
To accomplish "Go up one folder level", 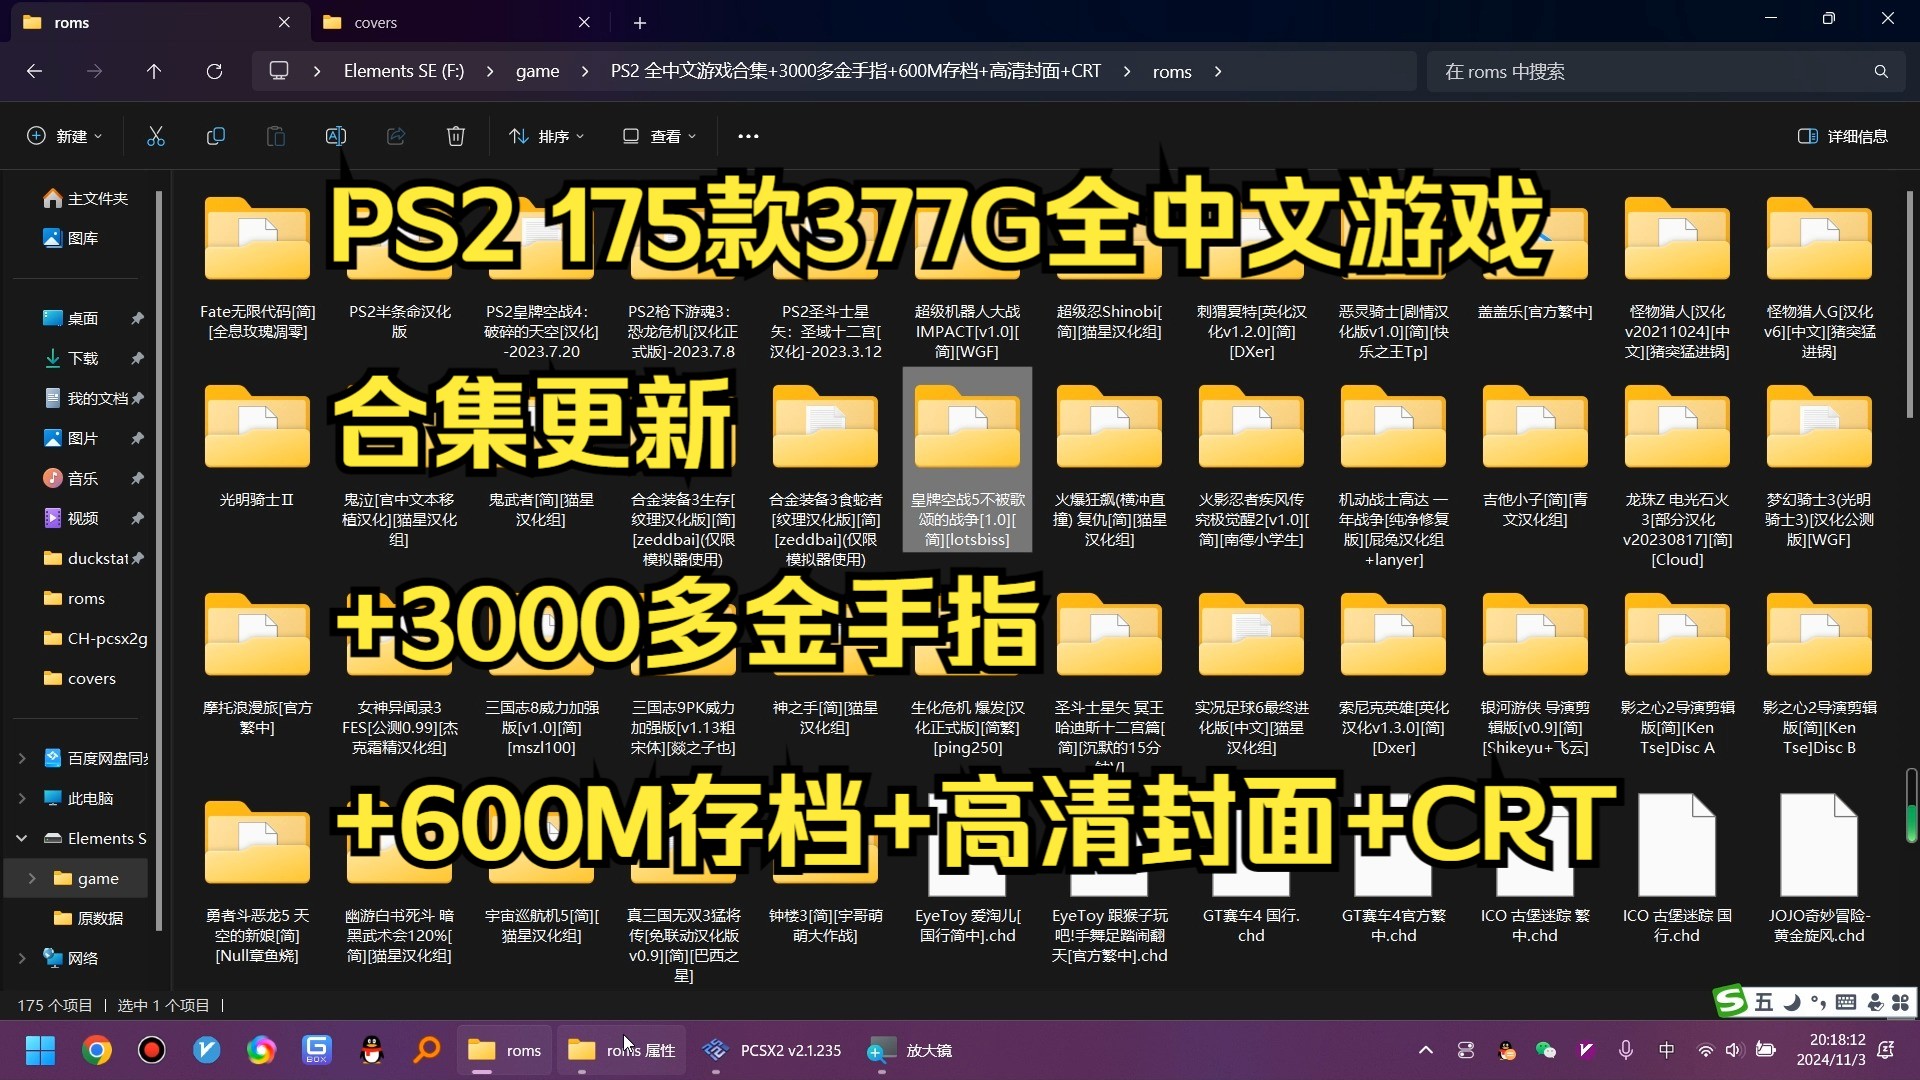I will (x=154, y=71).
